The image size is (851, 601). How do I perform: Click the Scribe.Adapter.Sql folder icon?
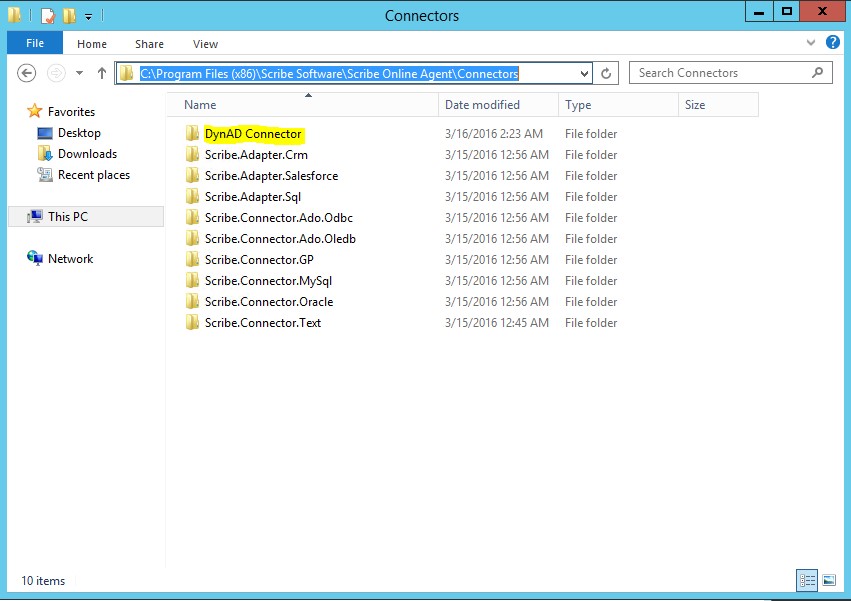click(192, 196)
